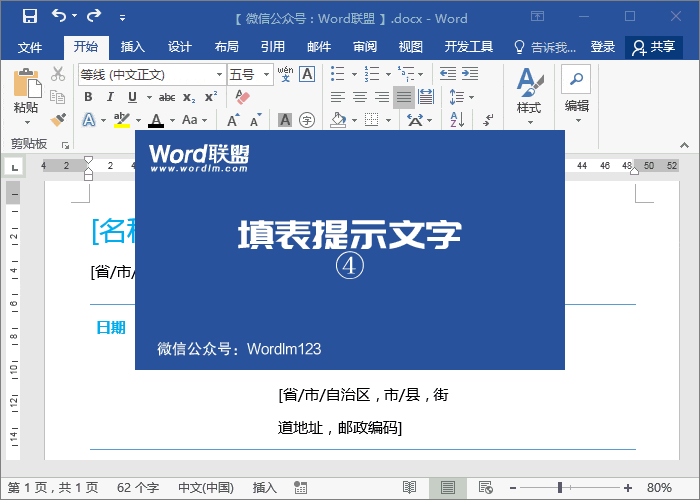700x500 pixels.
Task: Select the Format Painter brush icon
Action: click(x=58, y=119)
